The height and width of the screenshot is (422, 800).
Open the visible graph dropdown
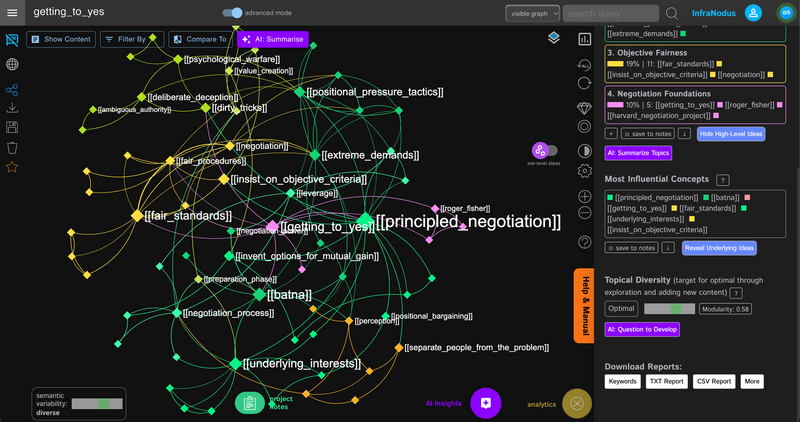click(532, 13)
